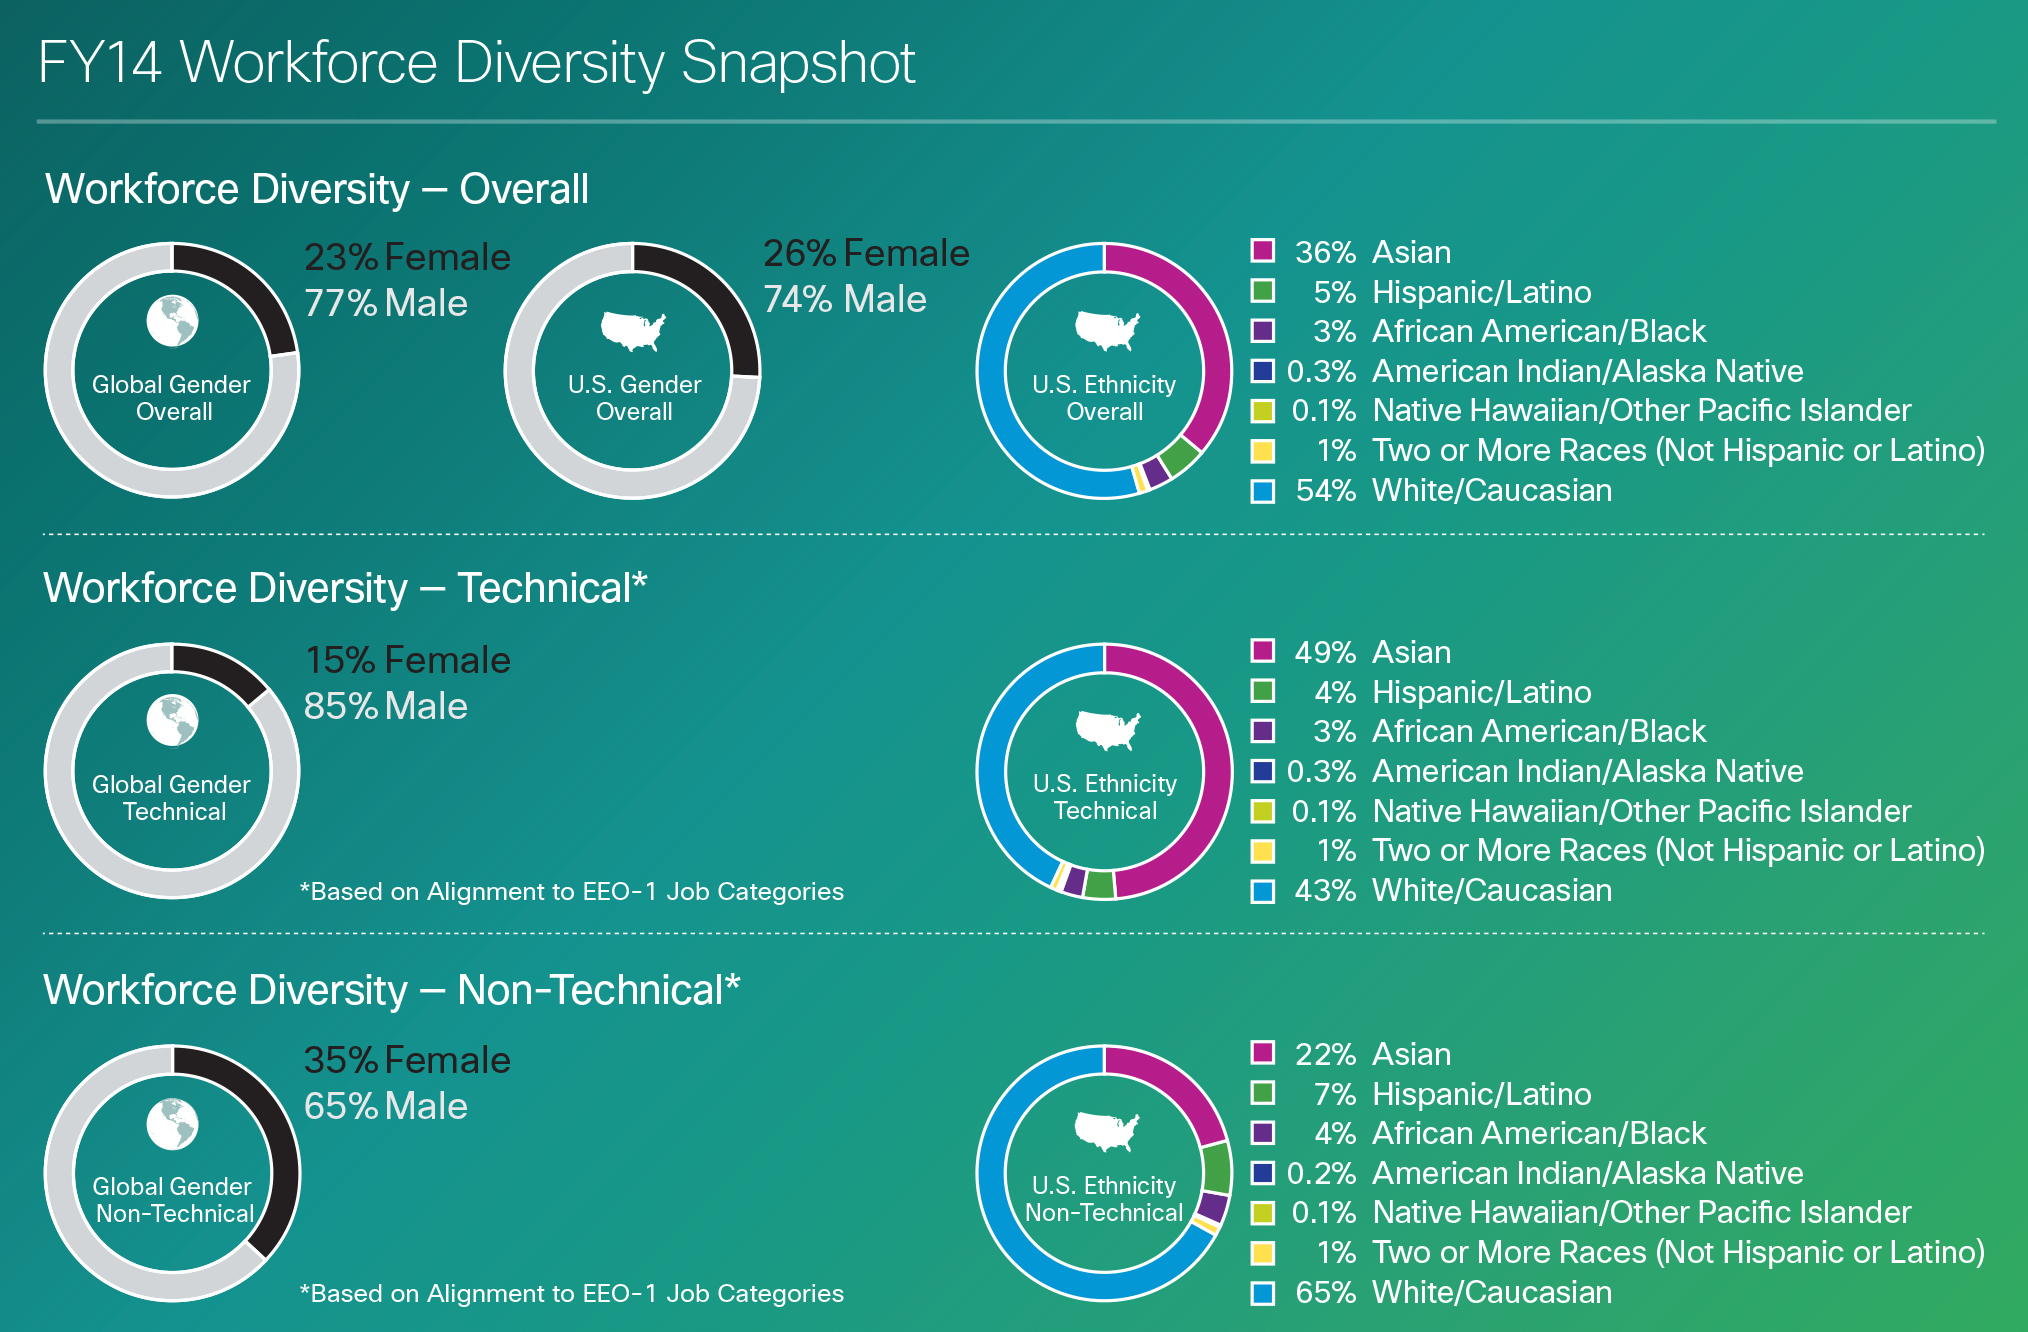The width and height of the screenshot is (2028, 1332).
Task: Click the navy swatch beside 0.2% American Indian/Alaska Native
Action: pos(1263,1172)
